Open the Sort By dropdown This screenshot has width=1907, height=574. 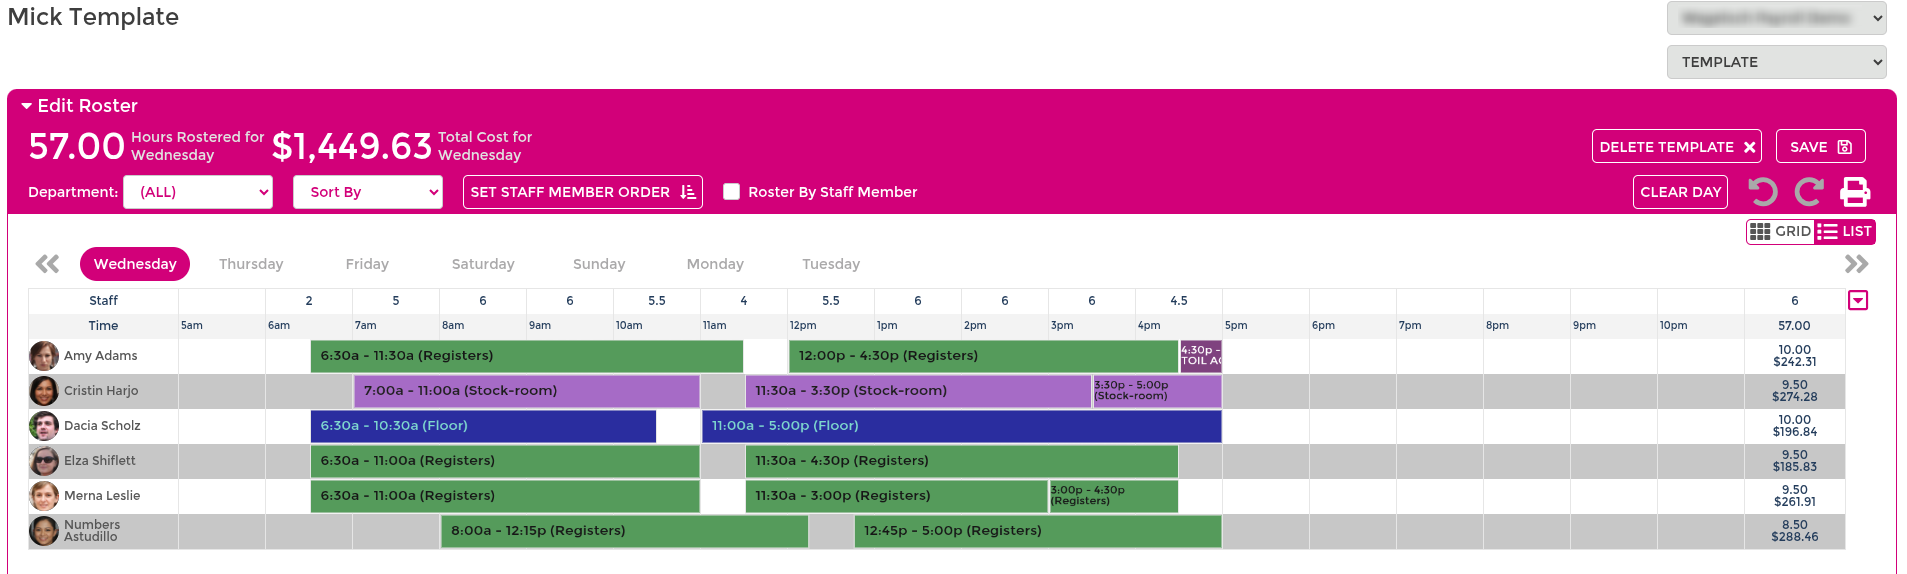368,192
